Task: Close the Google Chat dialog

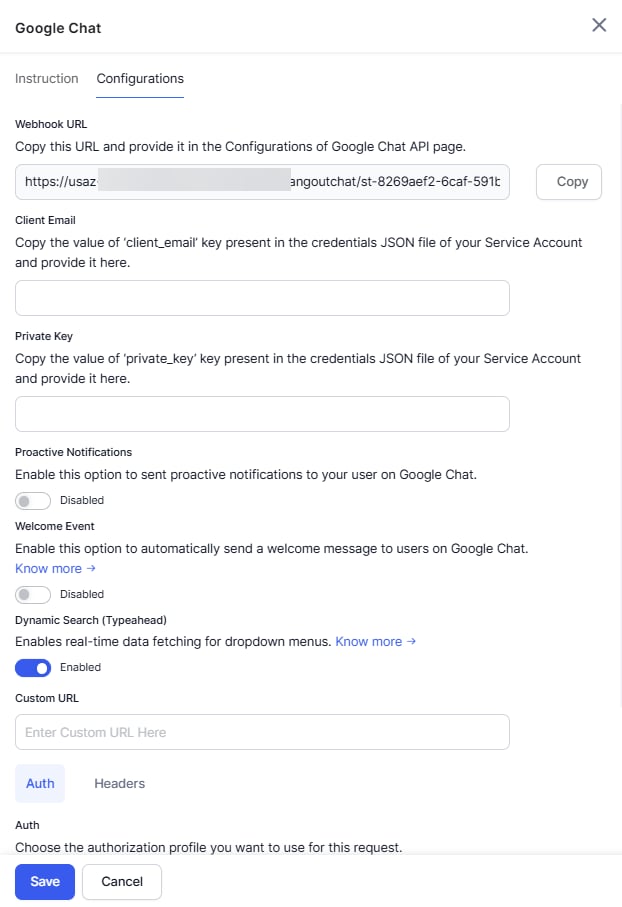Action: [599, 25]
